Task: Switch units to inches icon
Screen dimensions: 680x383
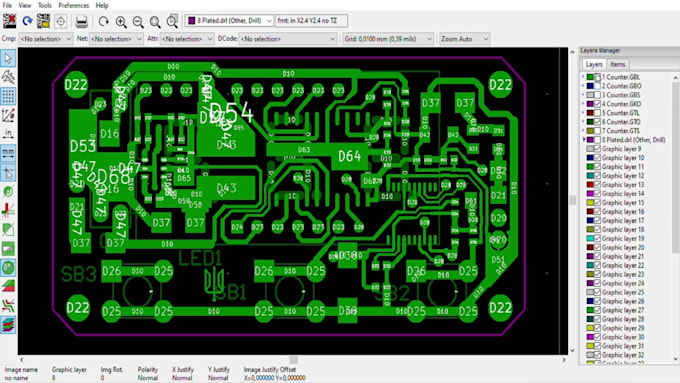Action: coord(8,134)
